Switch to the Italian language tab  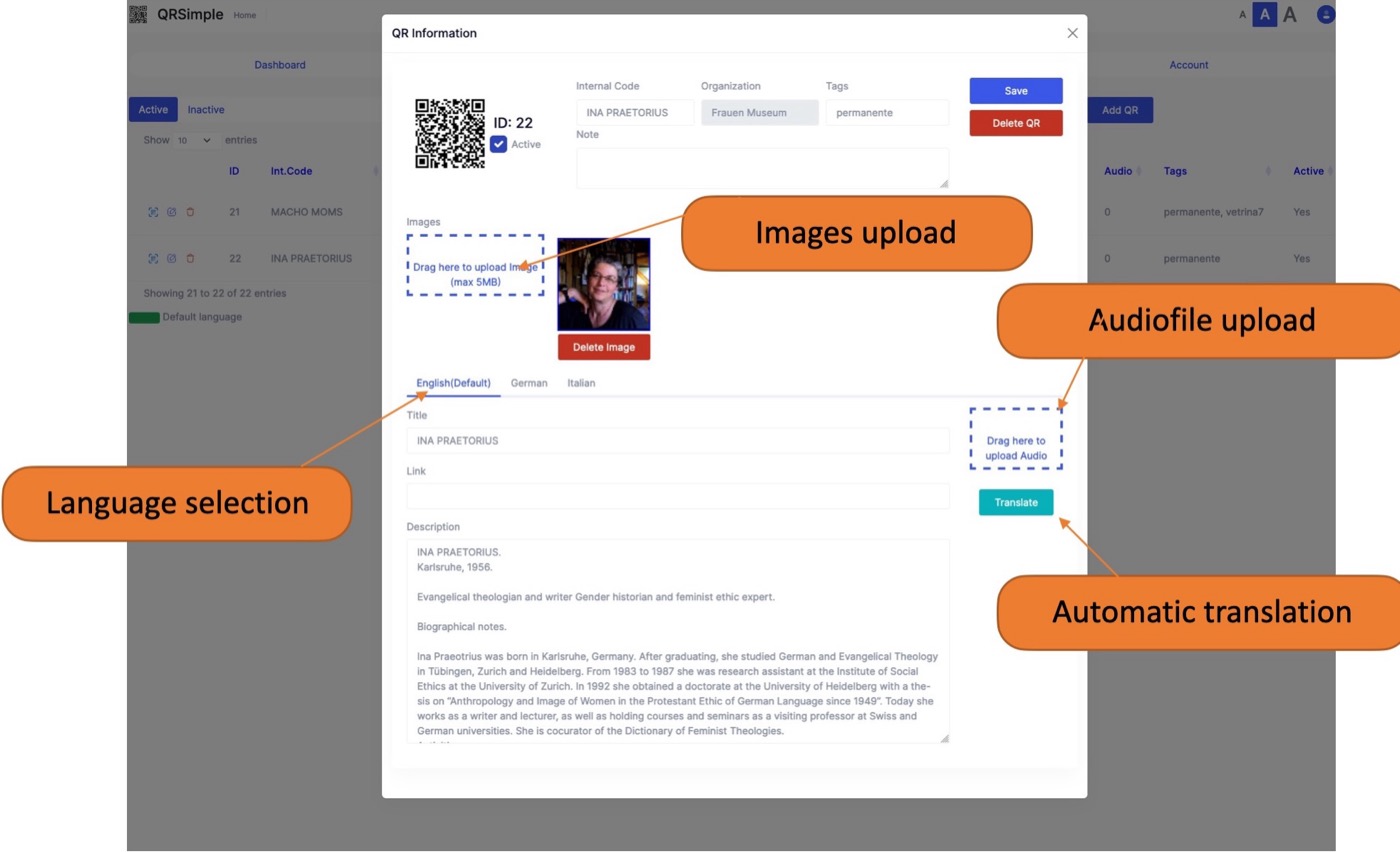click(581, 383)
